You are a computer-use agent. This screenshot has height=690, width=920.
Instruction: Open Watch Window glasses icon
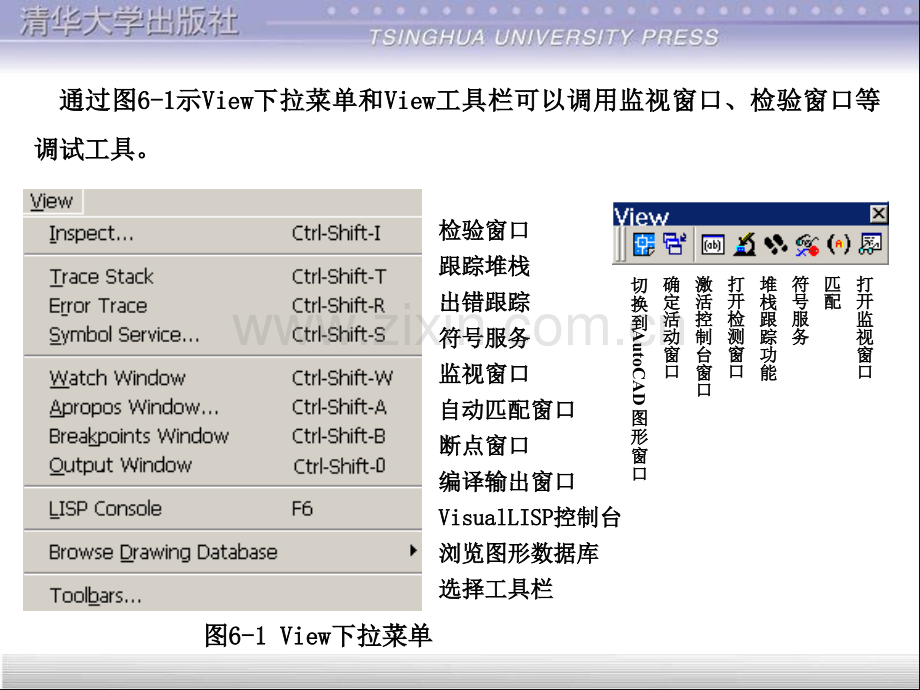870,244
